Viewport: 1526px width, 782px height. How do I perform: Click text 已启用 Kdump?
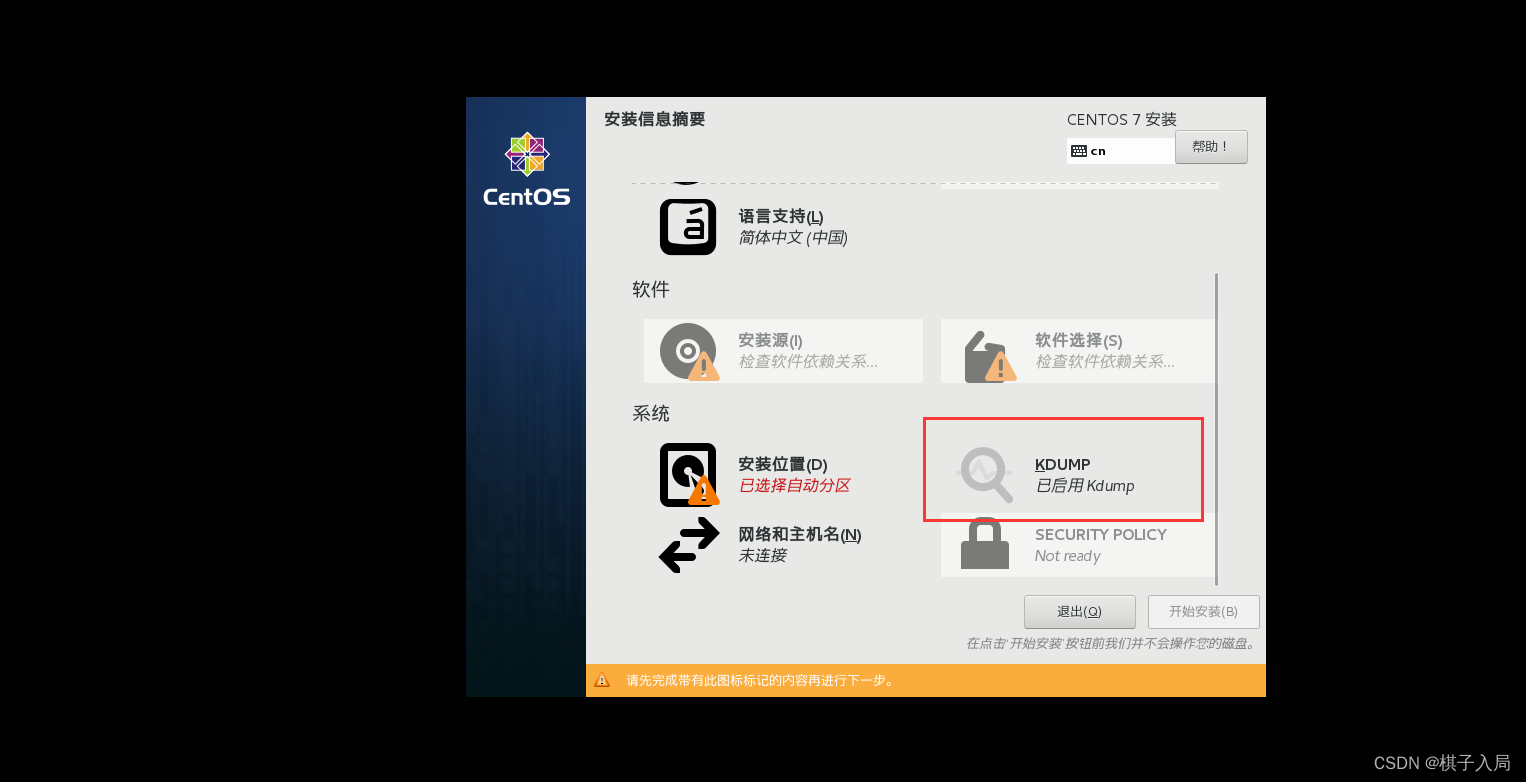[1085, 485]
